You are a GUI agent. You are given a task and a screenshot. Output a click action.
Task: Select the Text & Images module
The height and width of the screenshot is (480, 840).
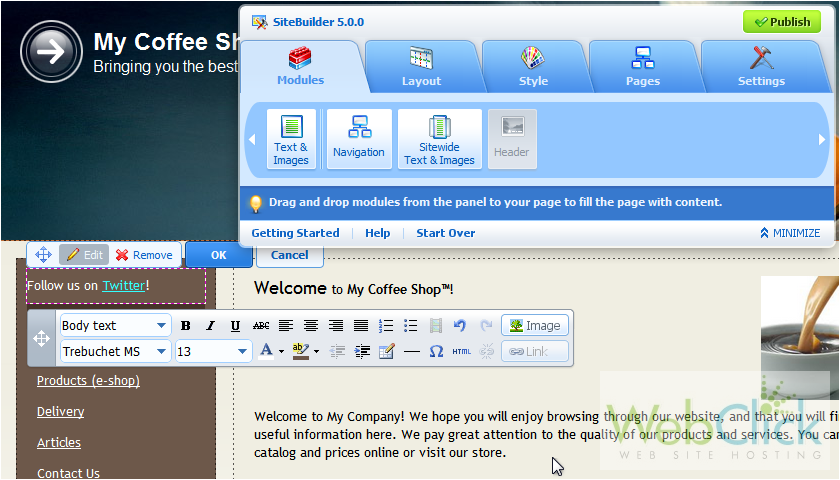[291, 139]
